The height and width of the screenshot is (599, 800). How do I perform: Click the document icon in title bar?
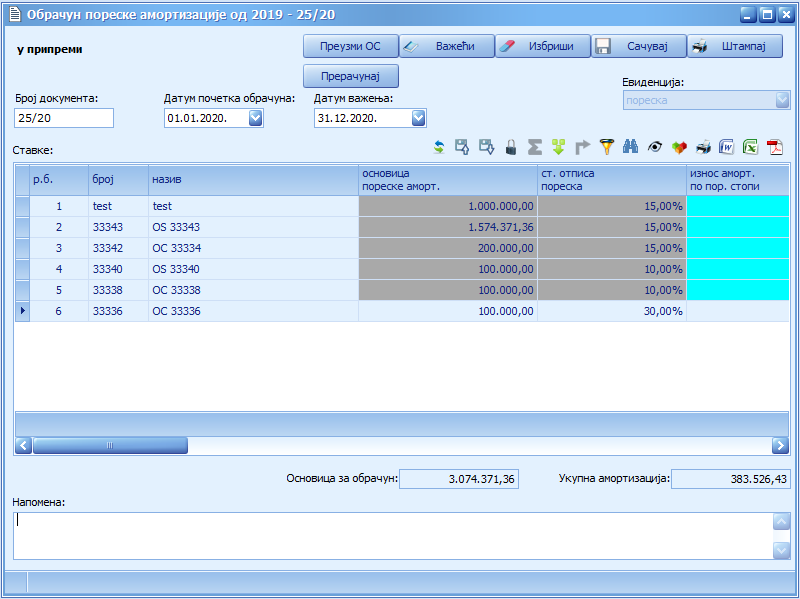[15, 14]
